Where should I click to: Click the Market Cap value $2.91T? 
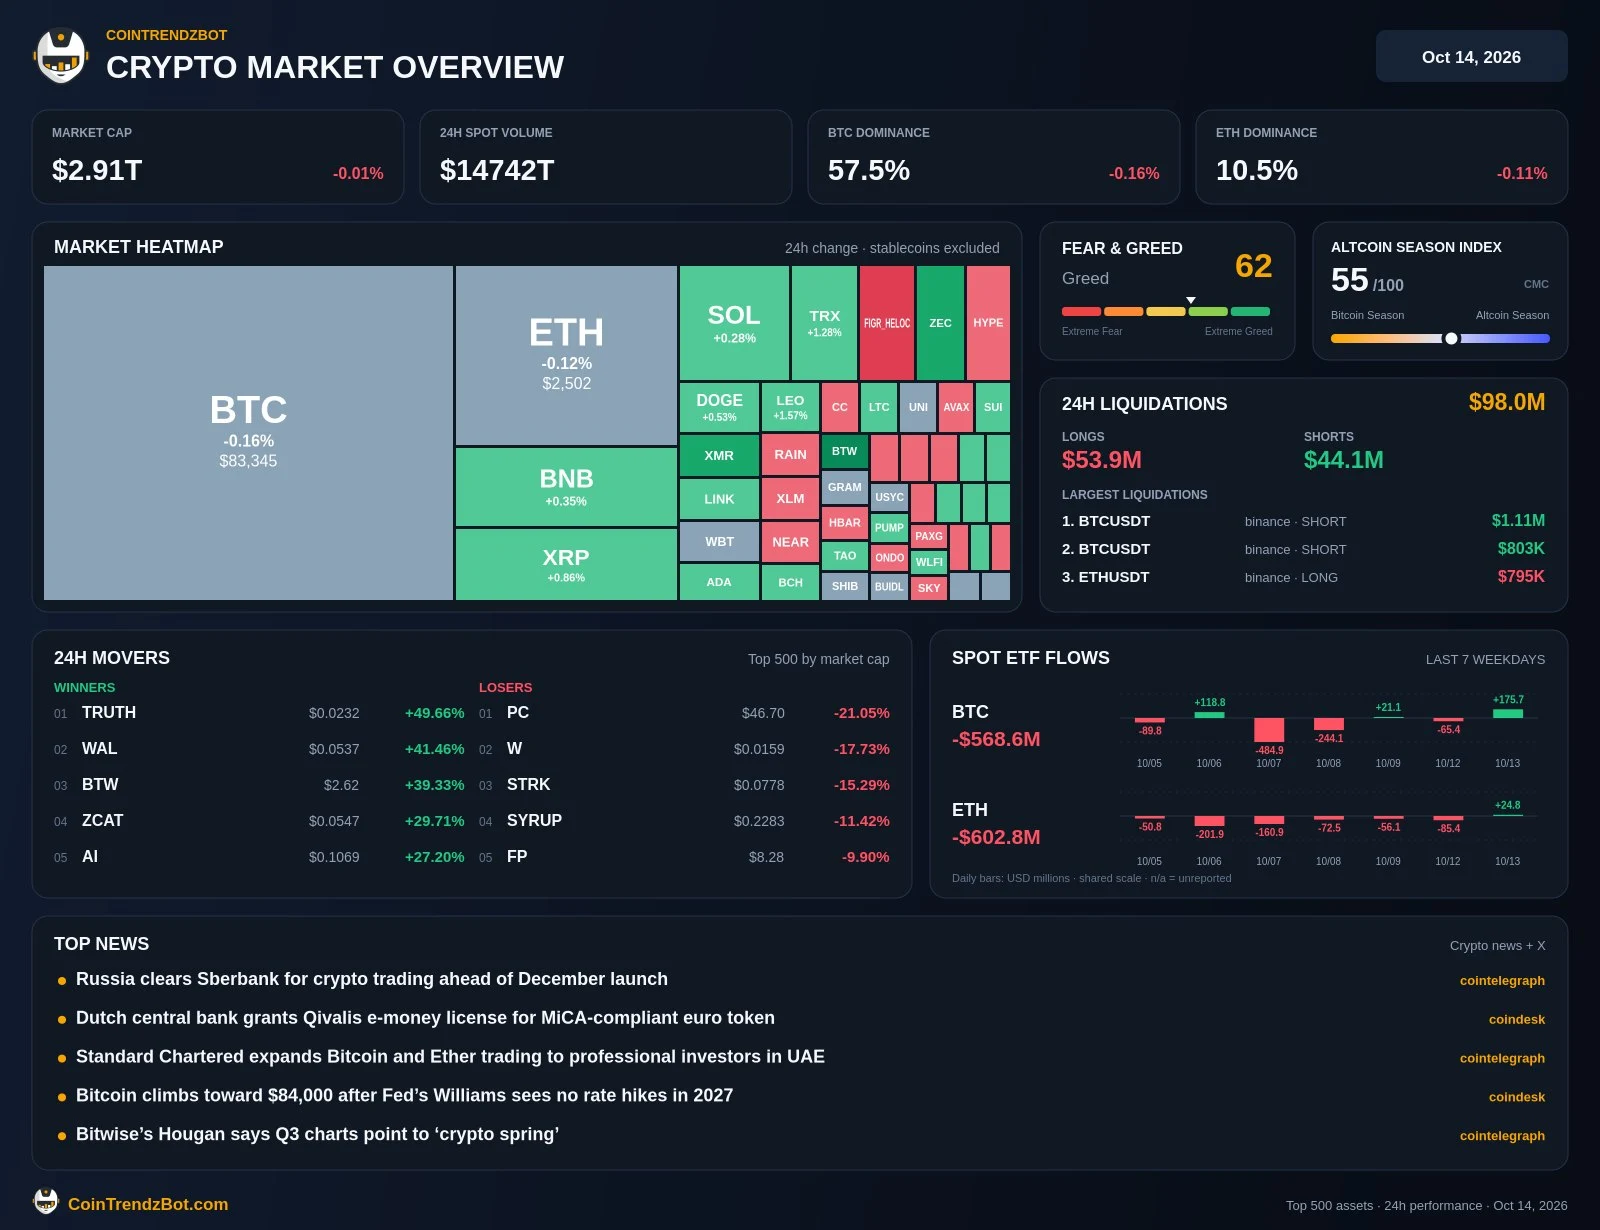(x=97, y=171)
